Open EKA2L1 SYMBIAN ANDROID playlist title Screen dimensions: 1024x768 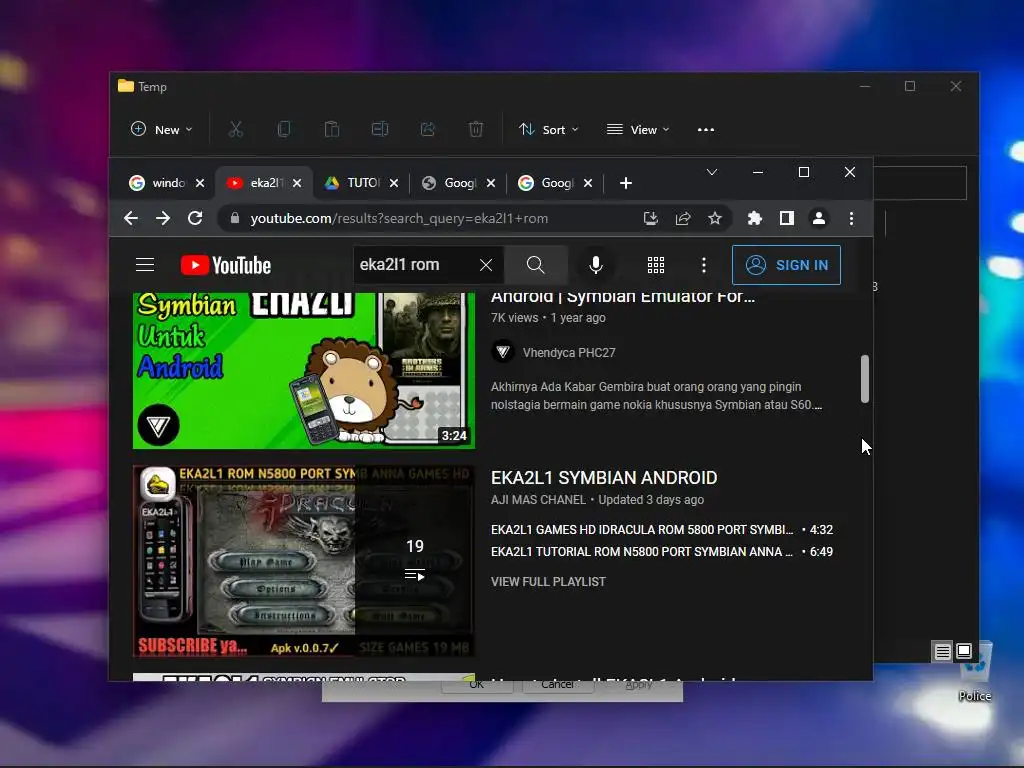click(x=604, y=478)
